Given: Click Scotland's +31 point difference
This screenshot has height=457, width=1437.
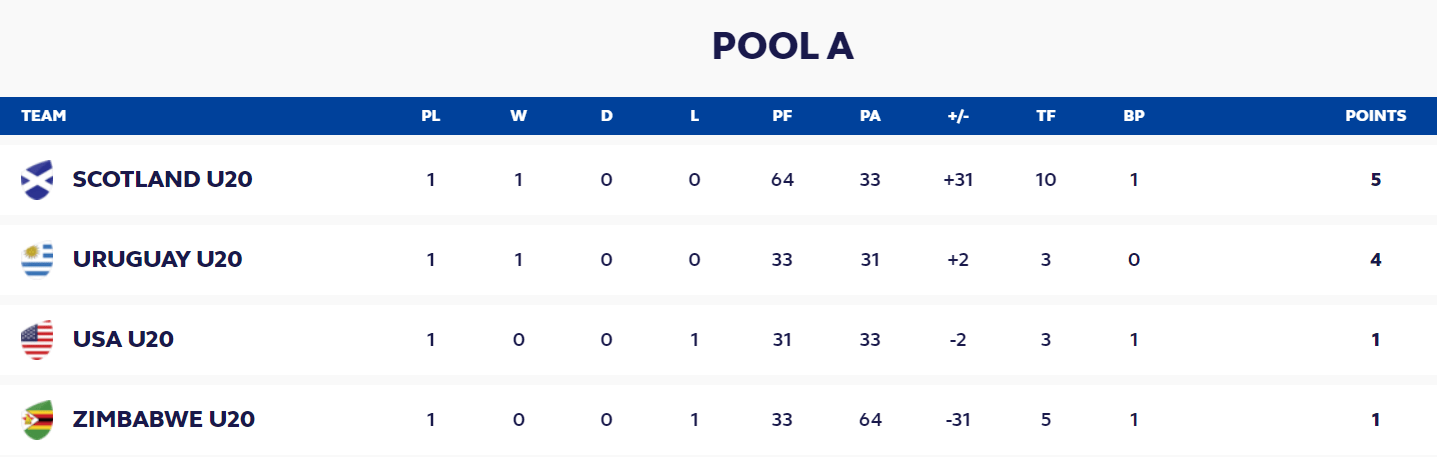Looking at the screenshot, I should pyautogui.click(x=958, y=180).
